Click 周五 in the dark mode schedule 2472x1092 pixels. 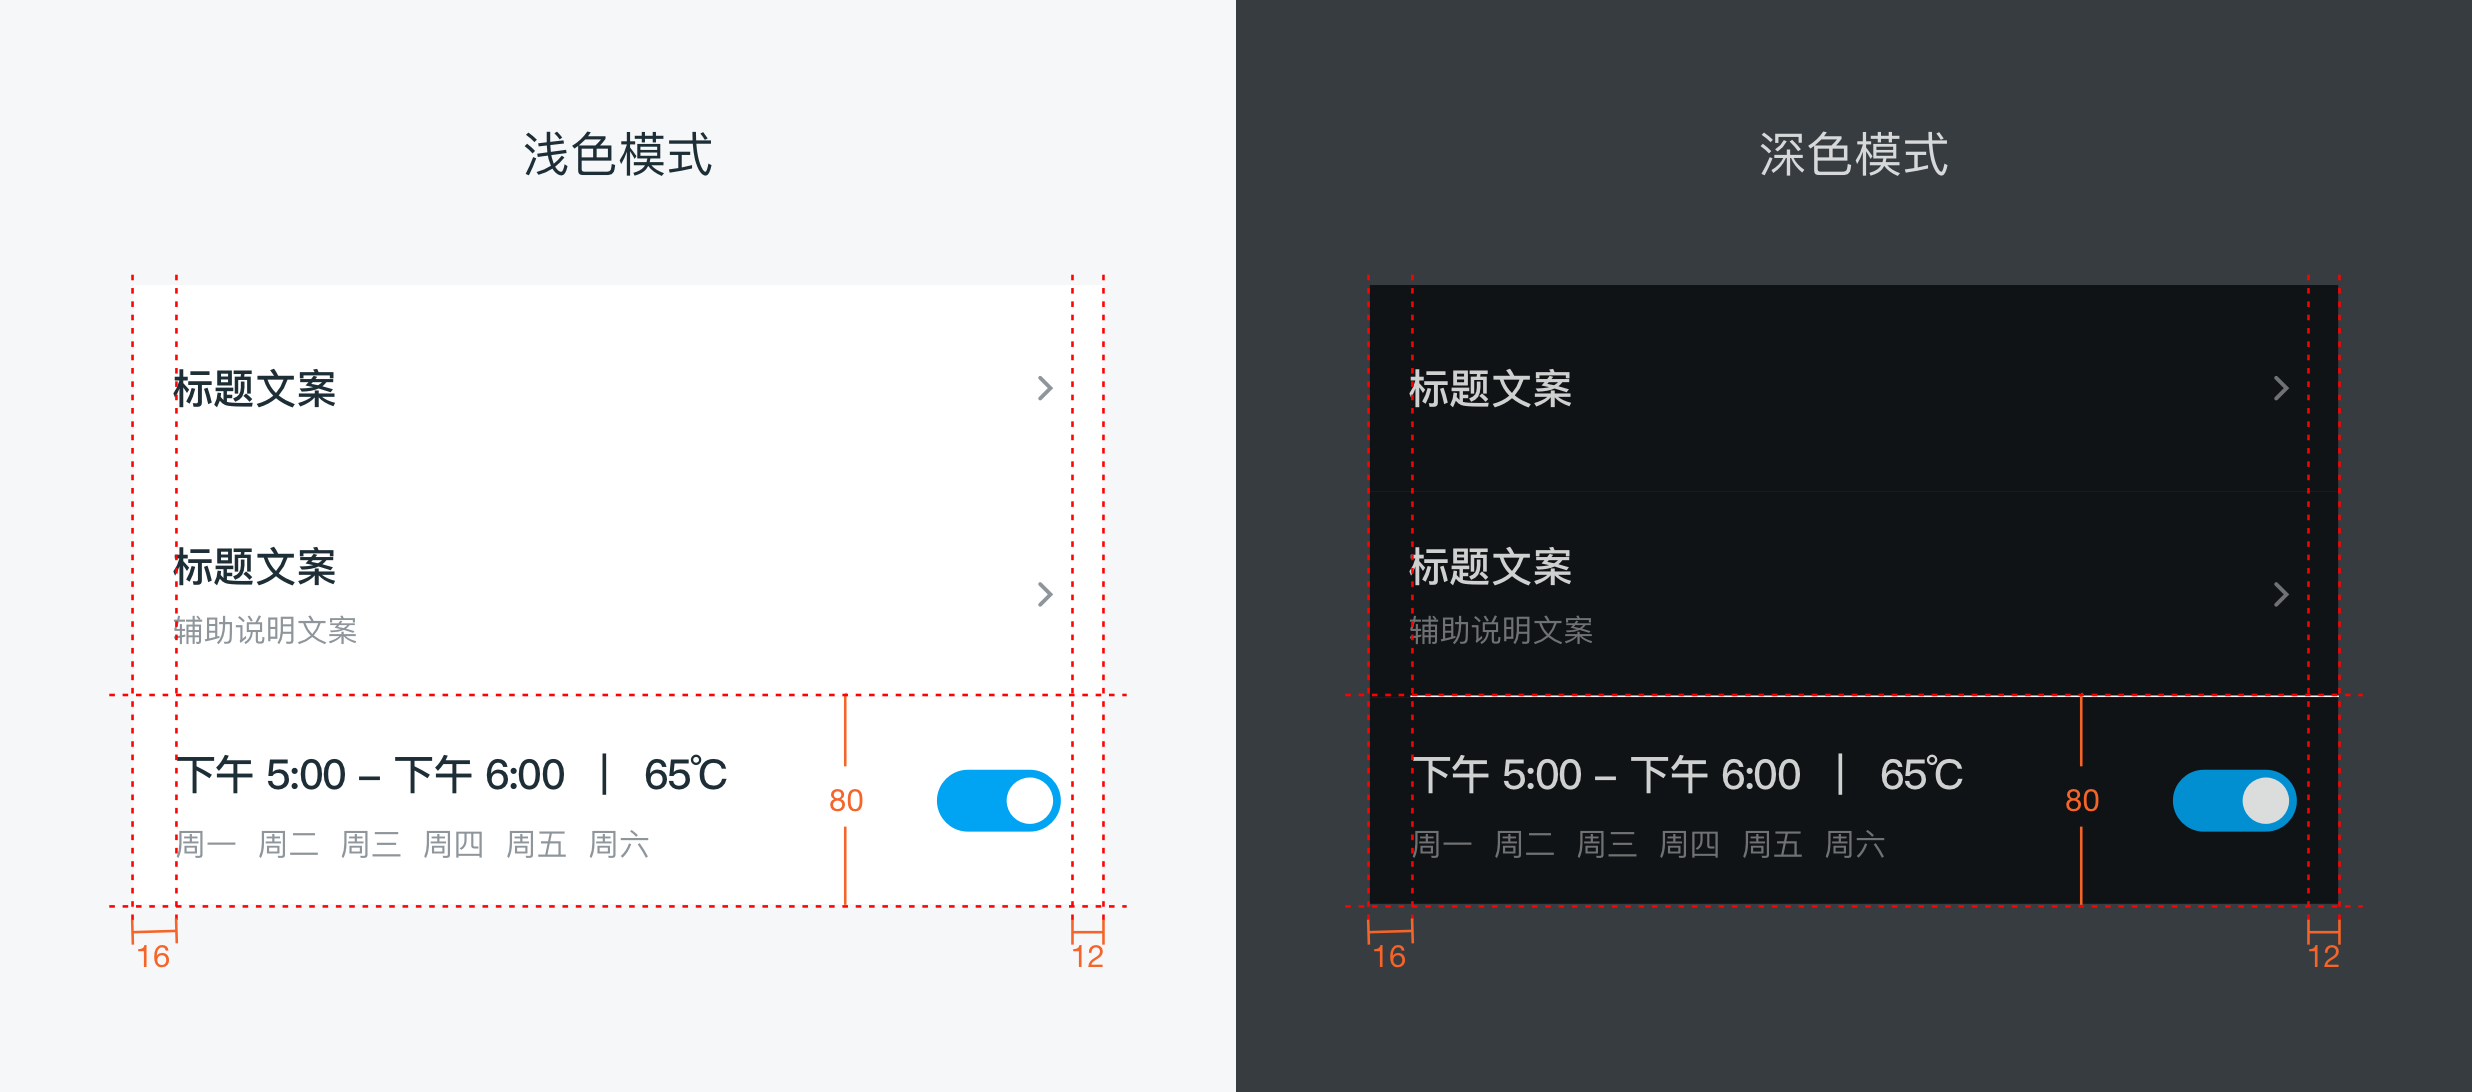(x=1772, y=845)
